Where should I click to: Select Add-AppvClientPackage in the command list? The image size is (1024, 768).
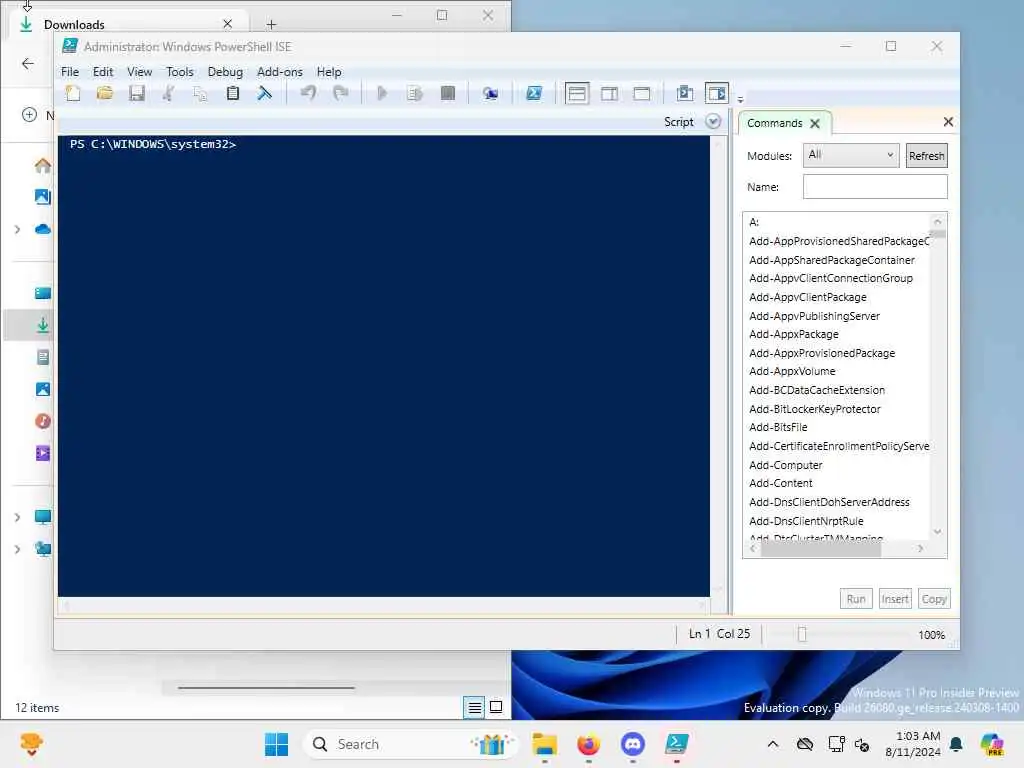tap(808, 297)
